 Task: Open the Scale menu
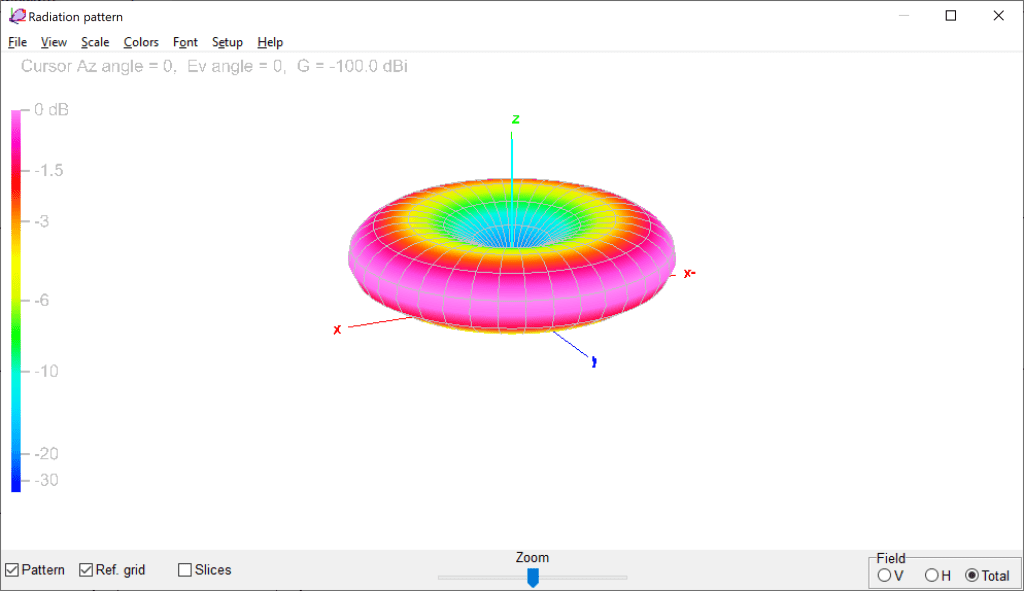pyautogui.click(x=95, y=42)
